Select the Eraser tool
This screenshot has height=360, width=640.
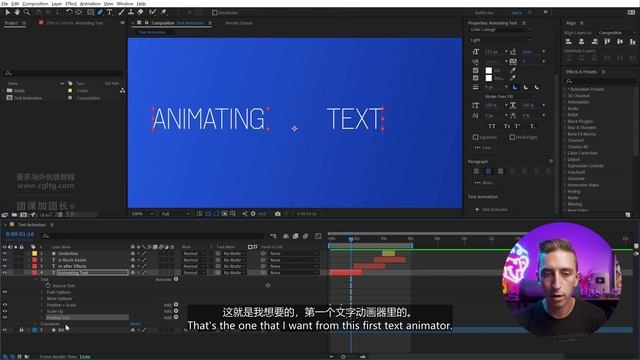pyautogui.click(x=140, y=13)
